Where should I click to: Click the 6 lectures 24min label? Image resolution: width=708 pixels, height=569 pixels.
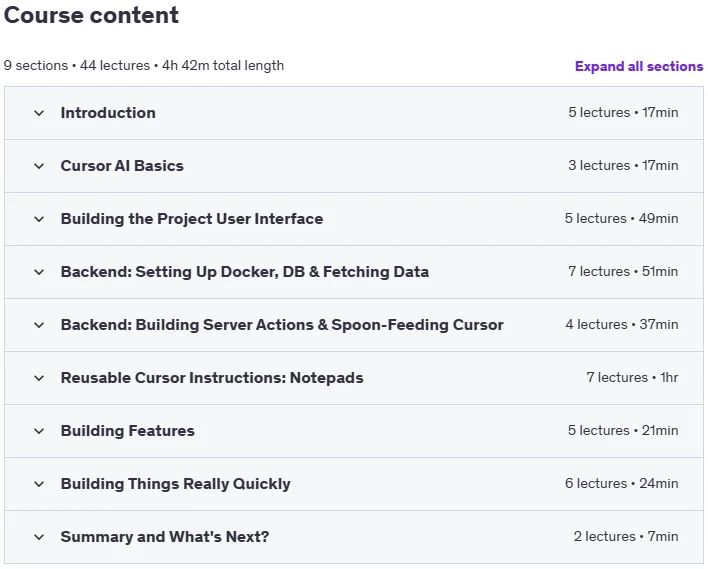click(x=622, y=483)
